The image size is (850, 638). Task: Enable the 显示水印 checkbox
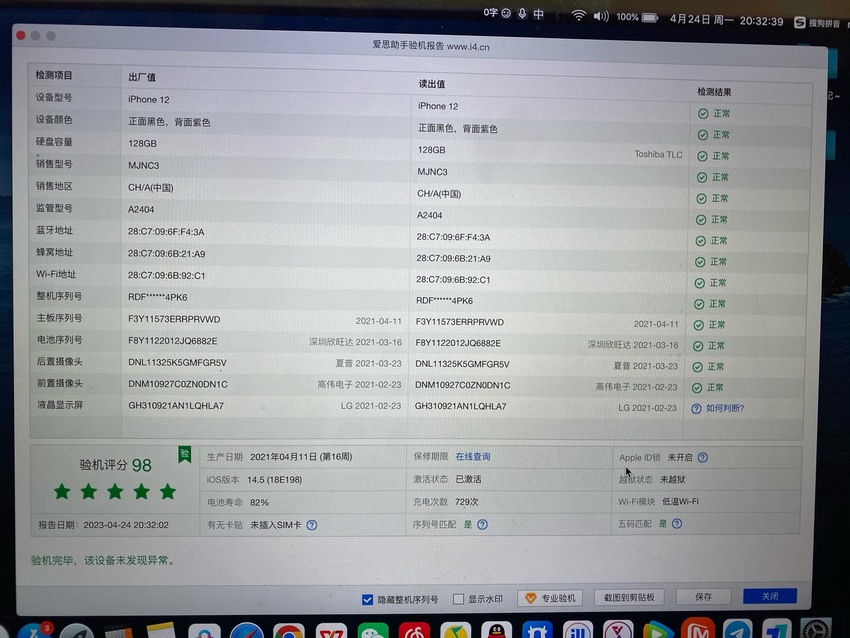[x=459, y=599]
